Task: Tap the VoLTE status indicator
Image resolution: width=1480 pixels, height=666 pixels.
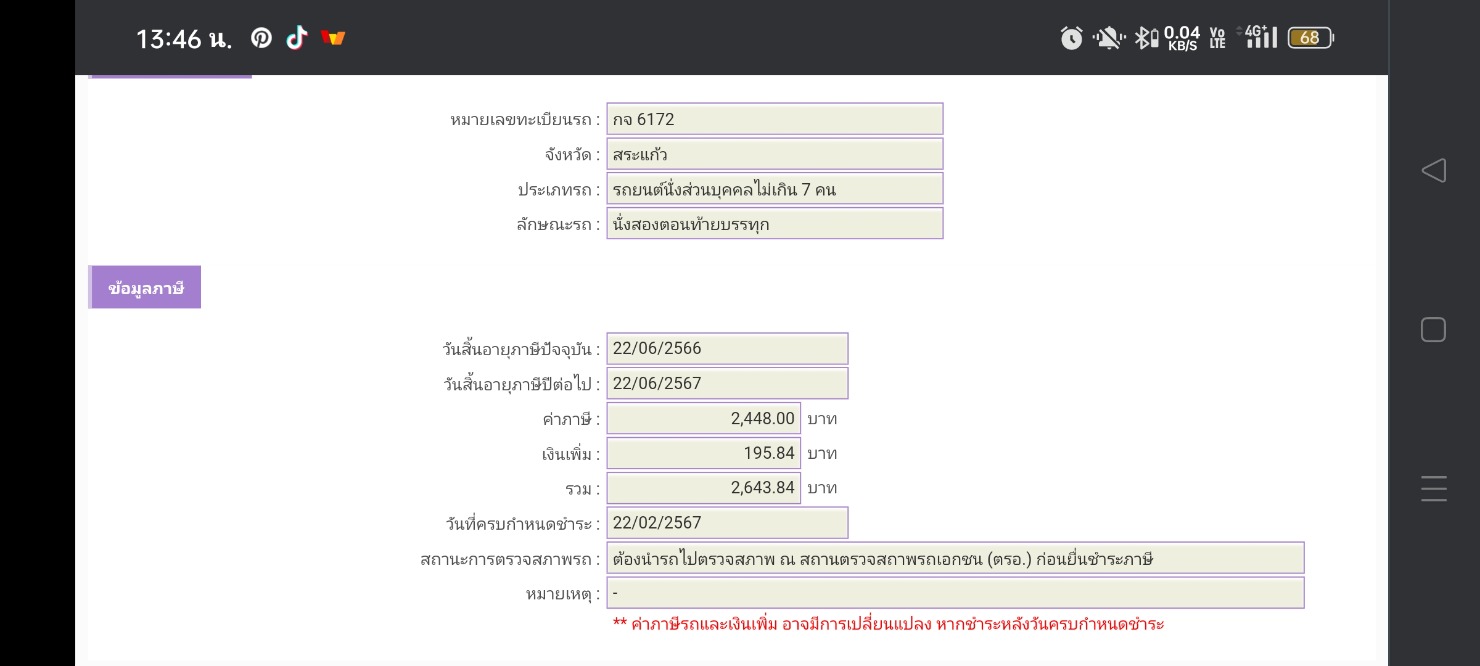Action: pyautogui.click(x=1217, y=38)
